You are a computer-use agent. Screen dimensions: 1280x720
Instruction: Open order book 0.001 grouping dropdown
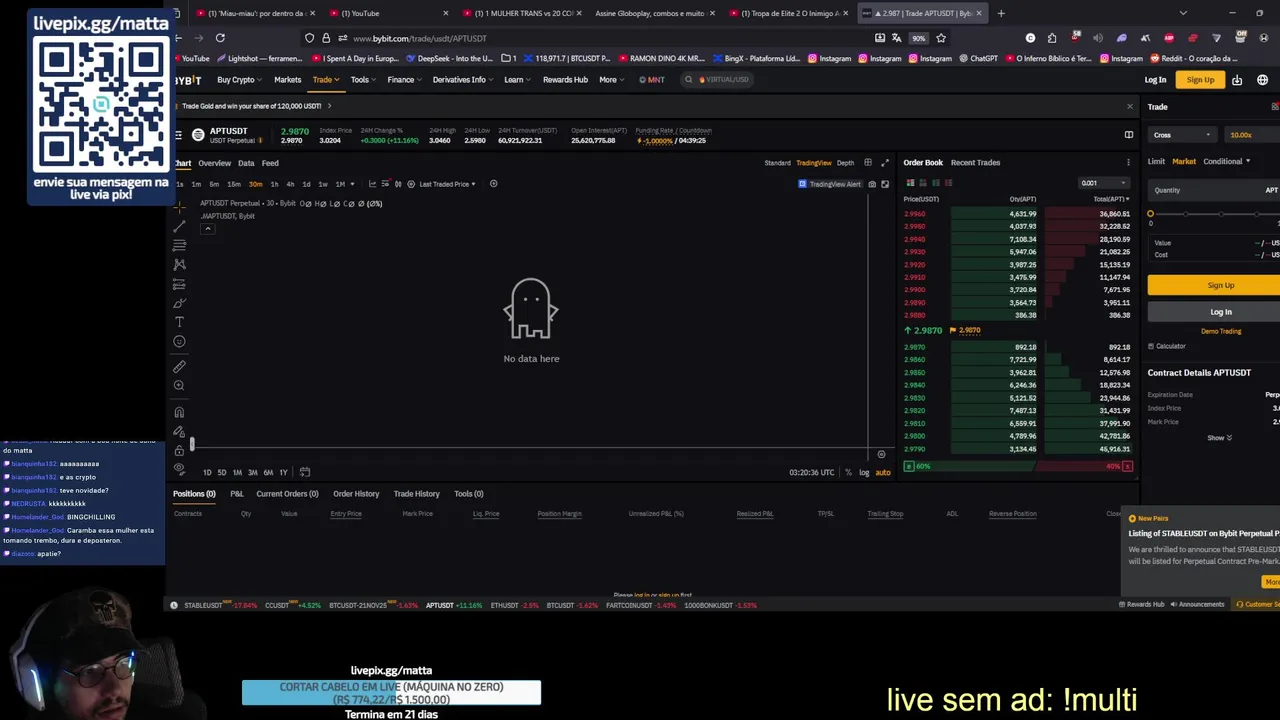1104,183
